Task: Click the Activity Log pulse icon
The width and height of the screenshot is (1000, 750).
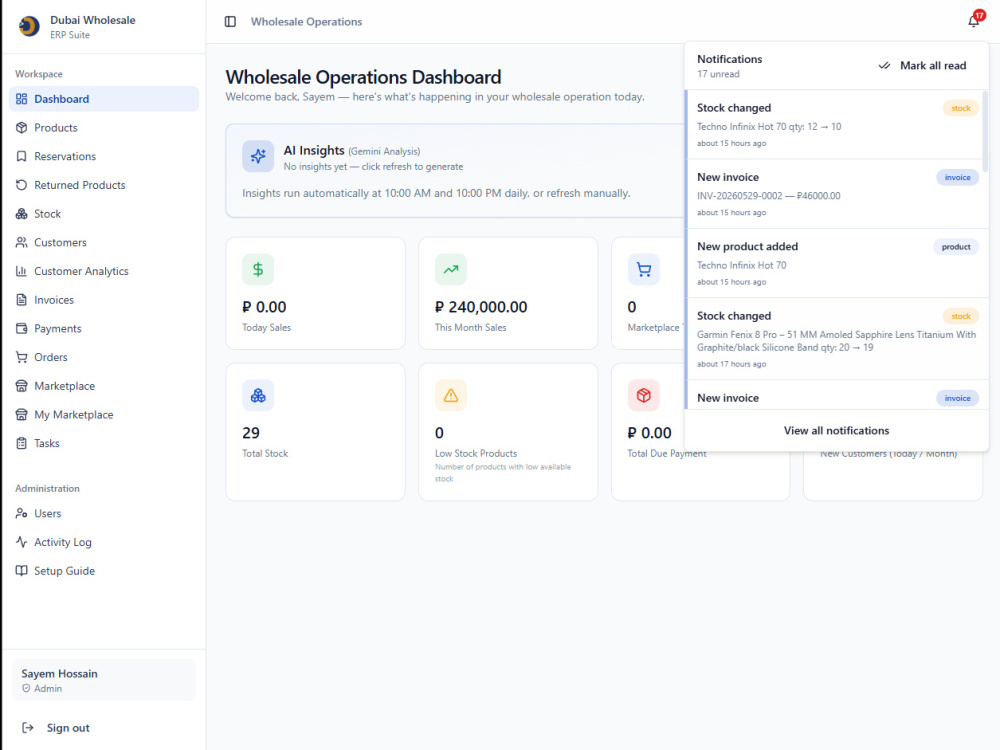Action: pyautogui.click(x=22, y=542)
